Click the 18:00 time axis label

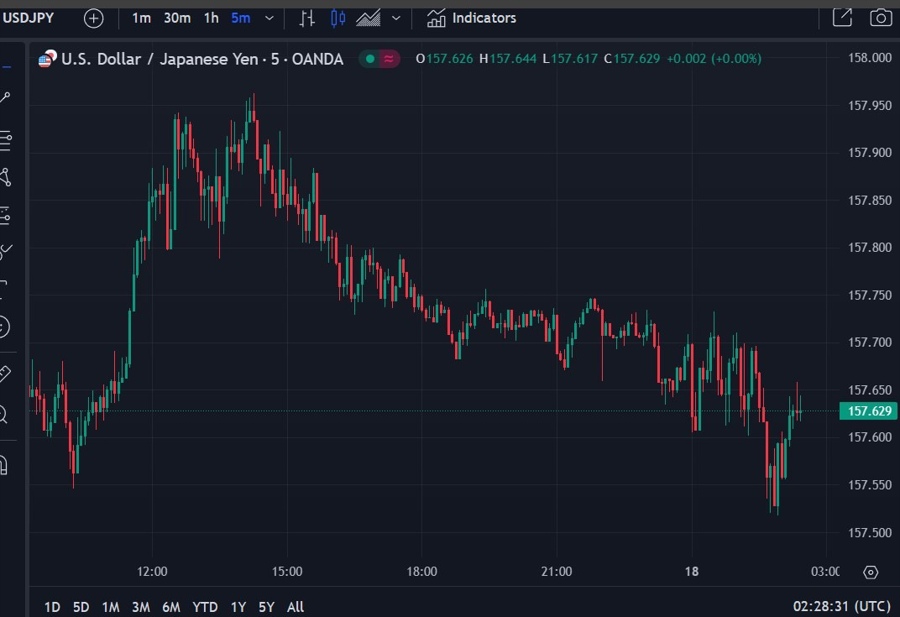[x=422, y=572]
